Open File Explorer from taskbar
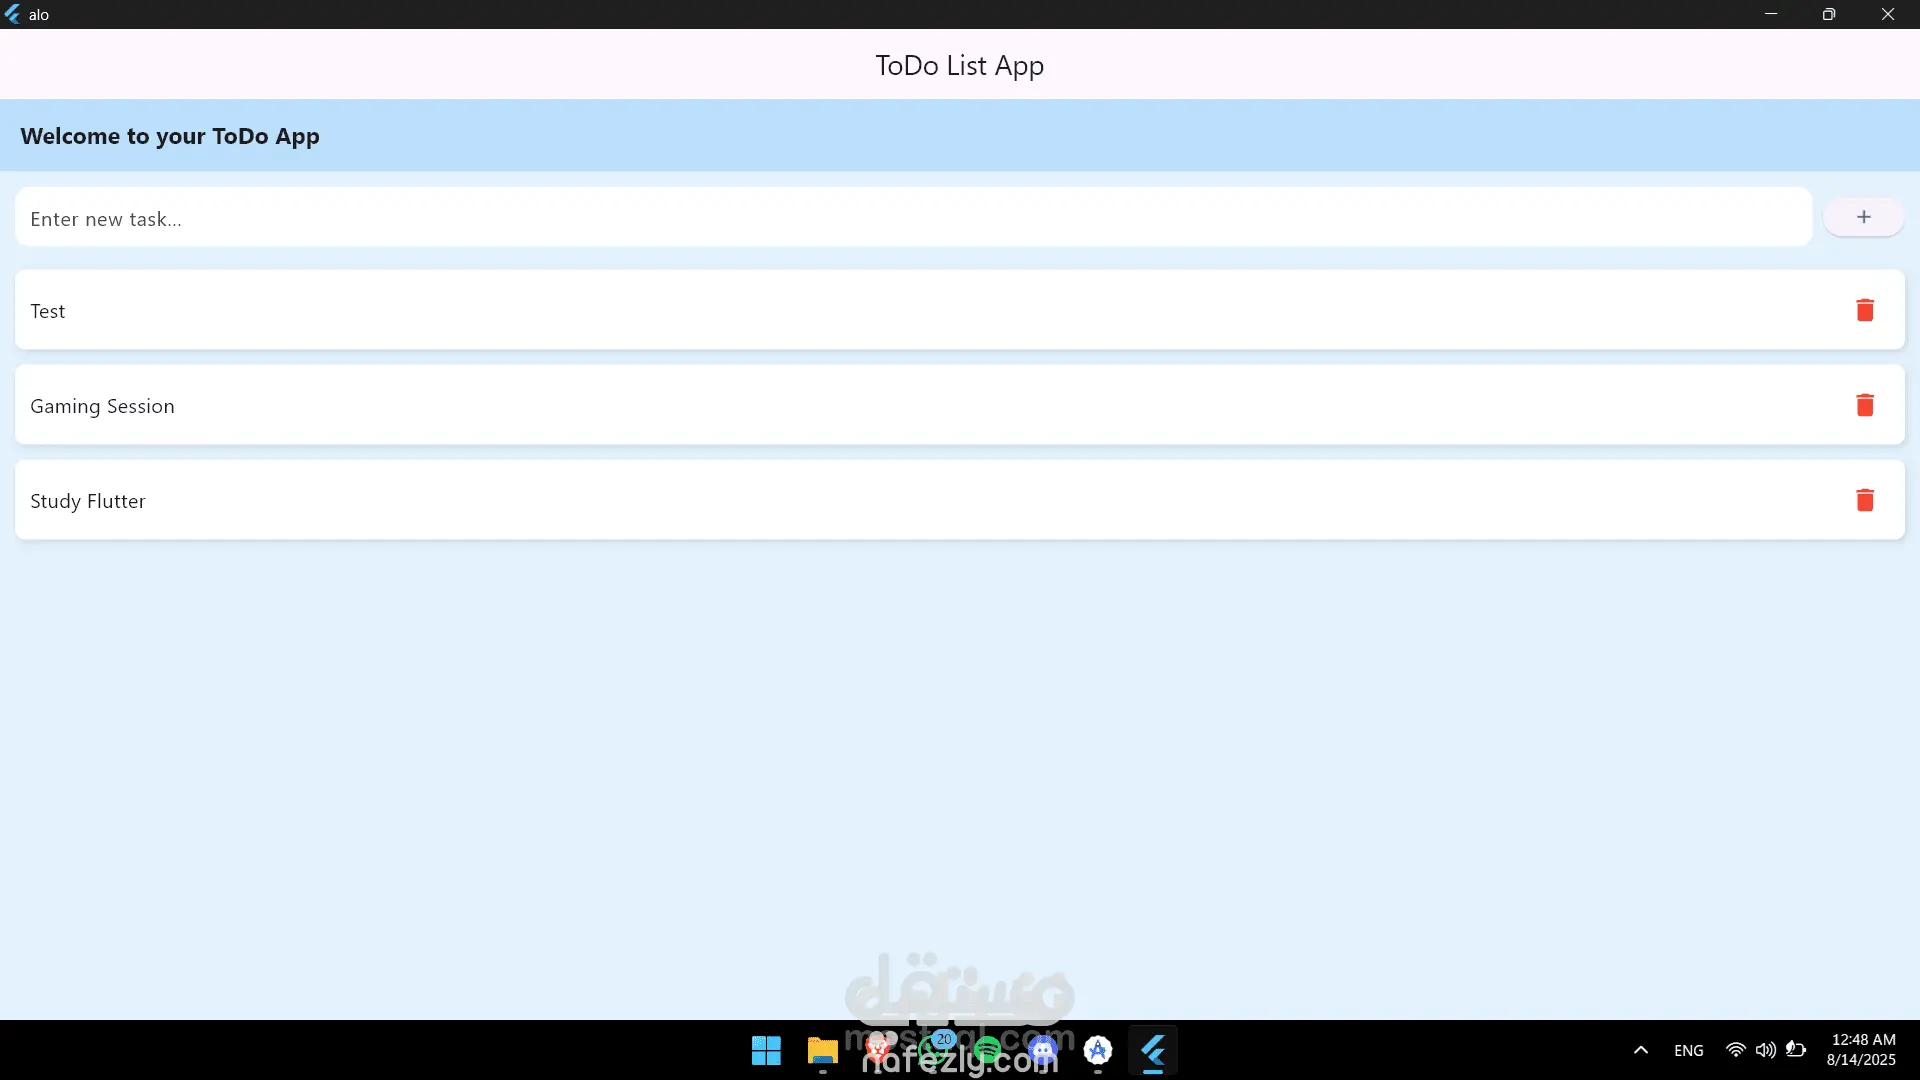Screen dimensions: 1920x1080 pos(822,1050)
